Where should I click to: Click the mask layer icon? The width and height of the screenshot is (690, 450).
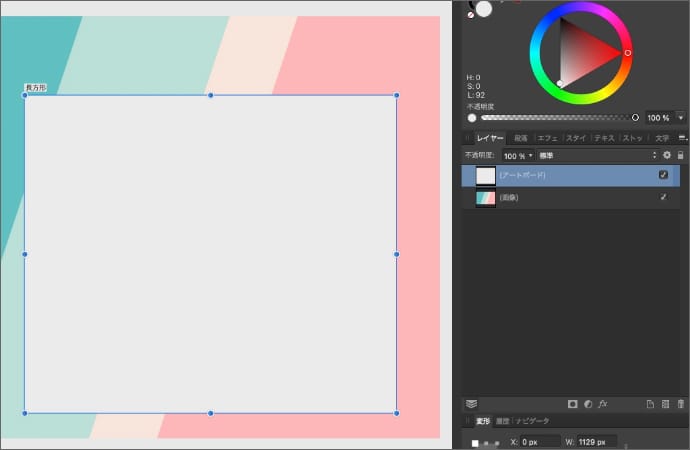click(573, 404)
